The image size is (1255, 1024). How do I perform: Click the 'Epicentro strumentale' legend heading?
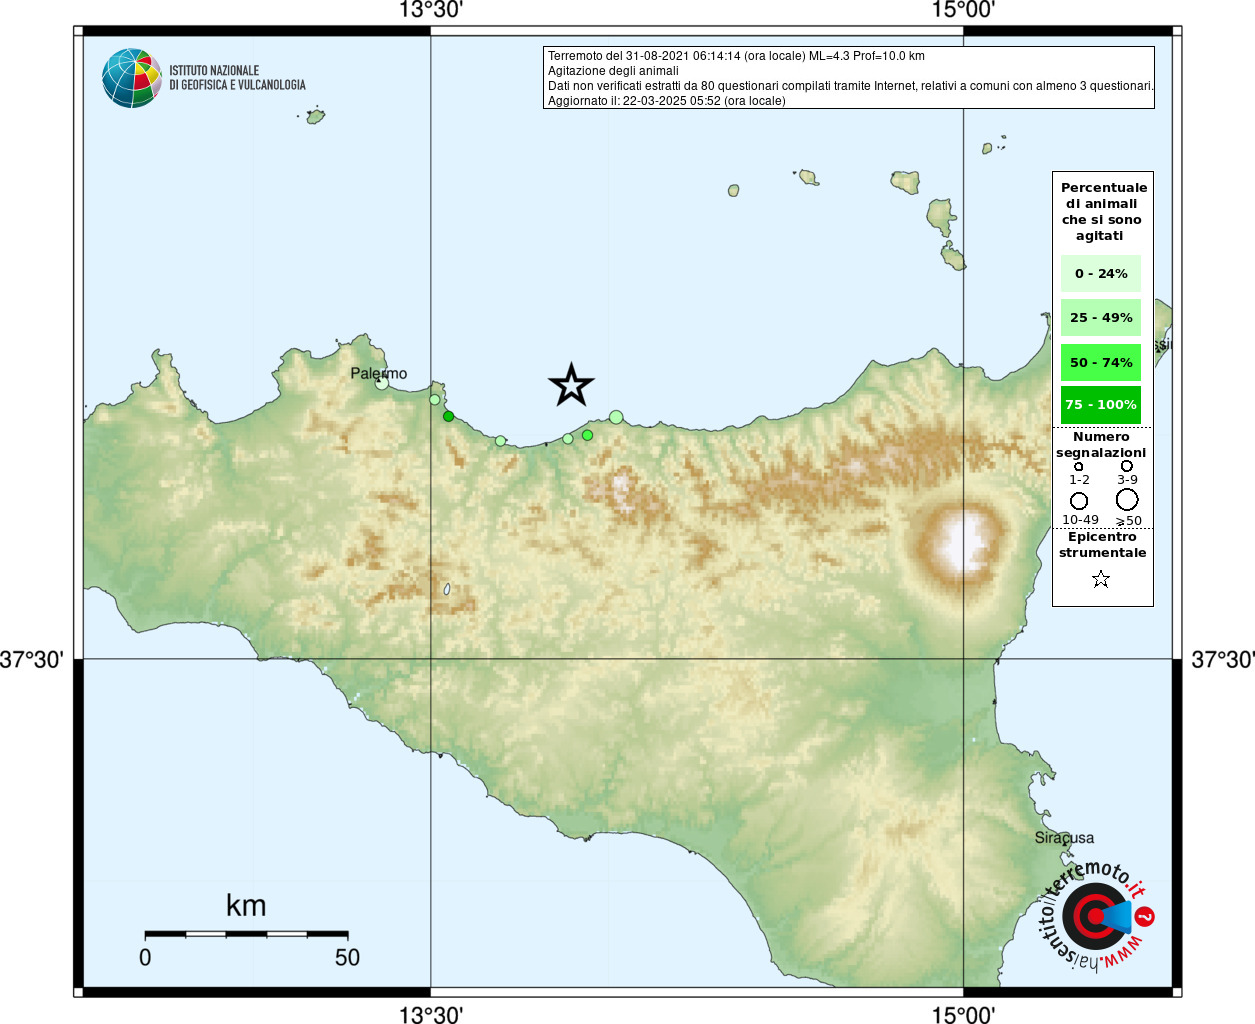point(1102,545)
